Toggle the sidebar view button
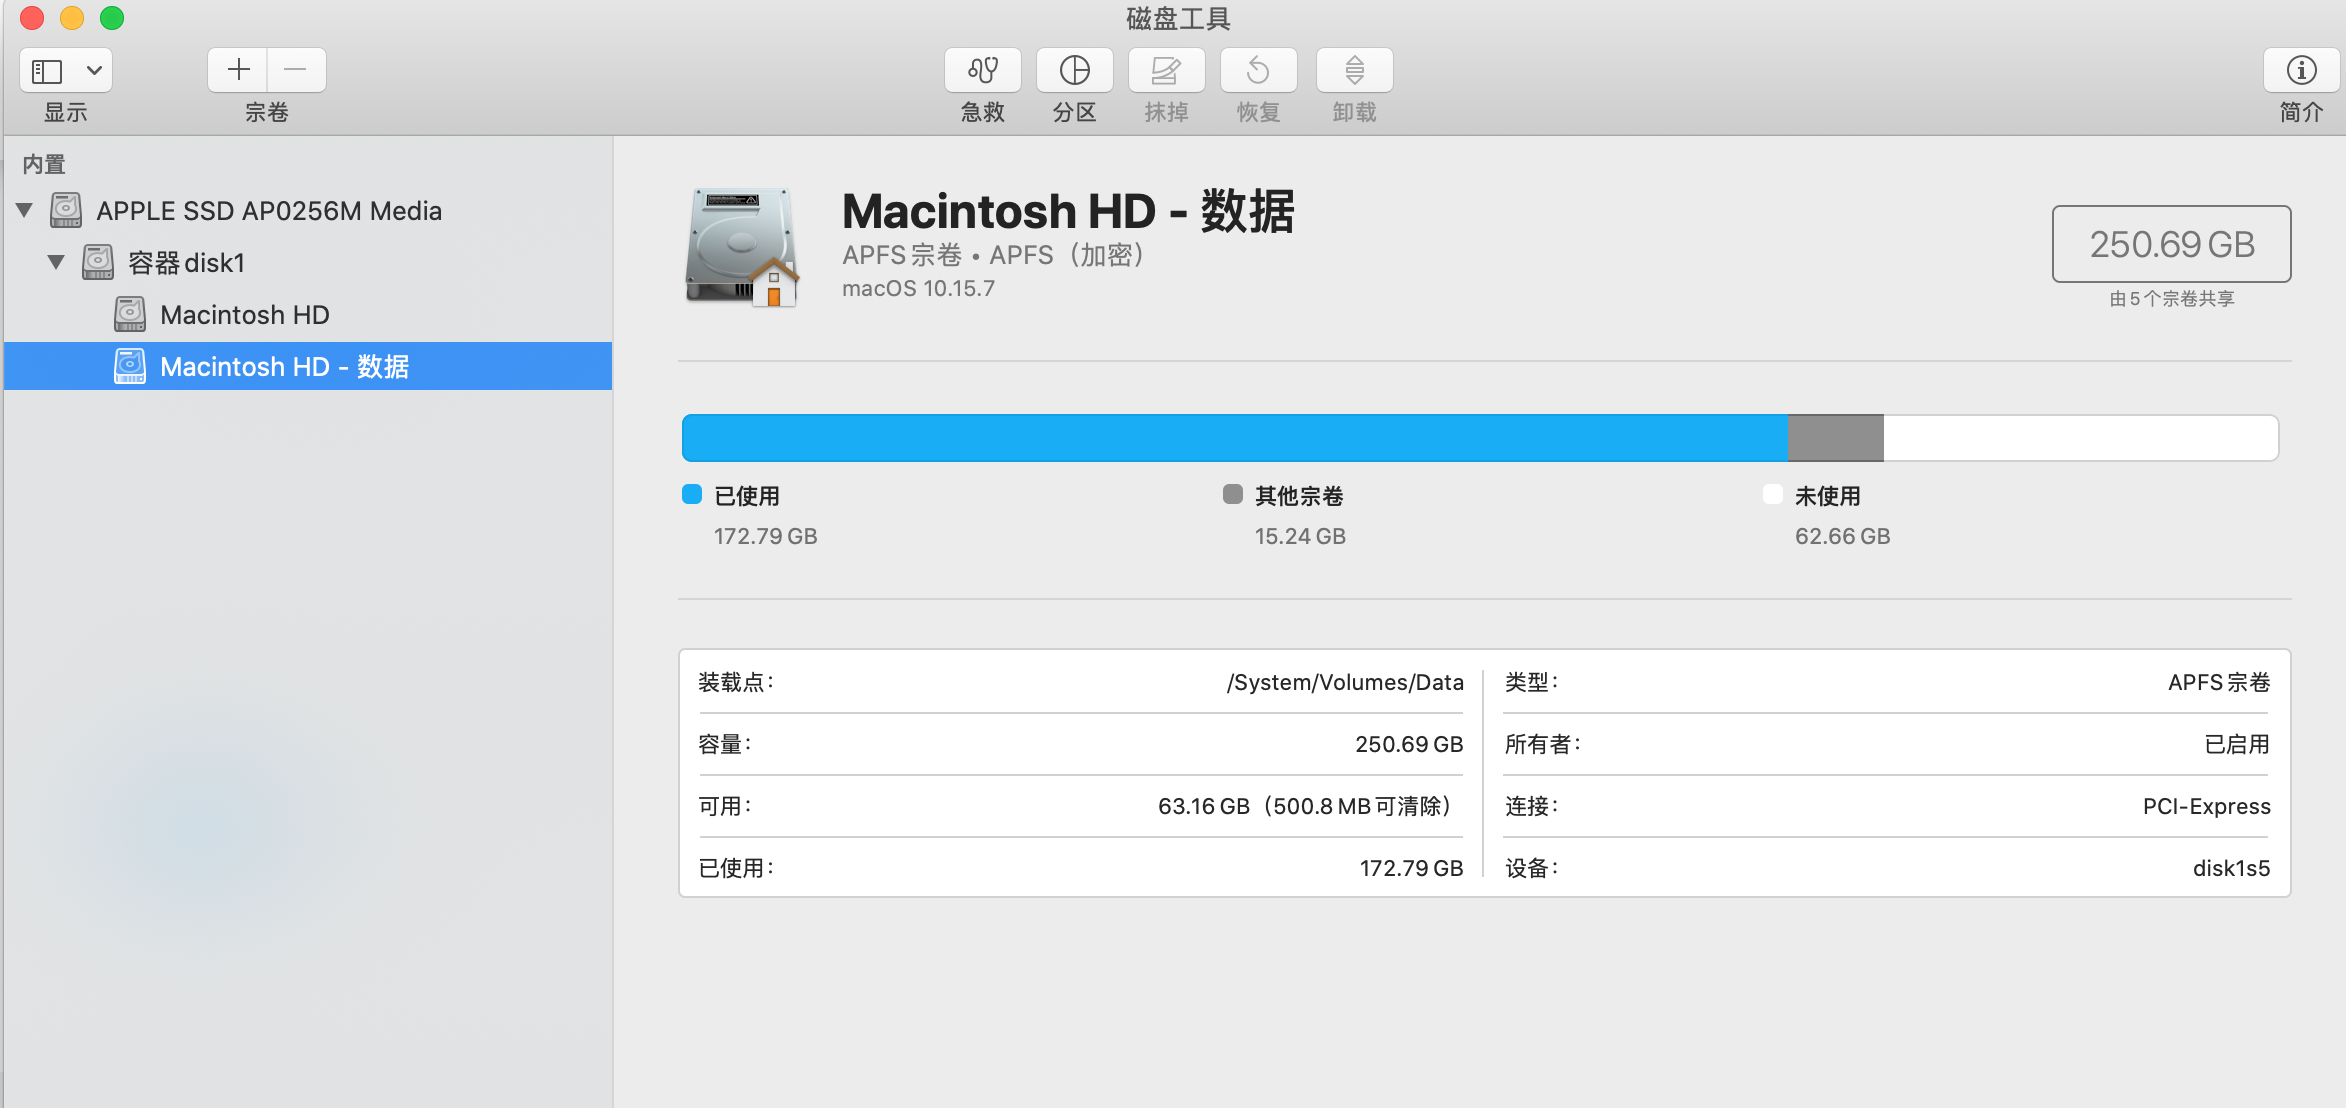 pyautogui.click(x=48, y=71)
